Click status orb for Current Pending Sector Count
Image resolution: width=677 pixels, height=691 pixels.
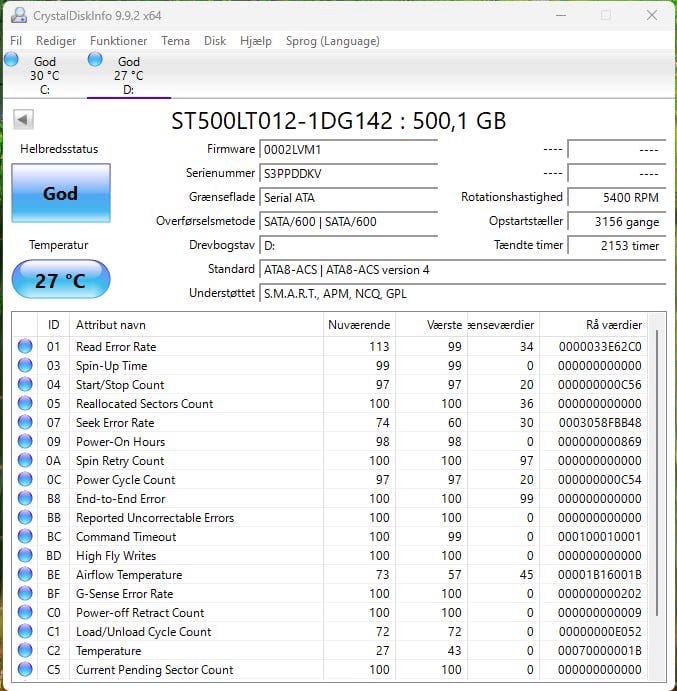25,669
